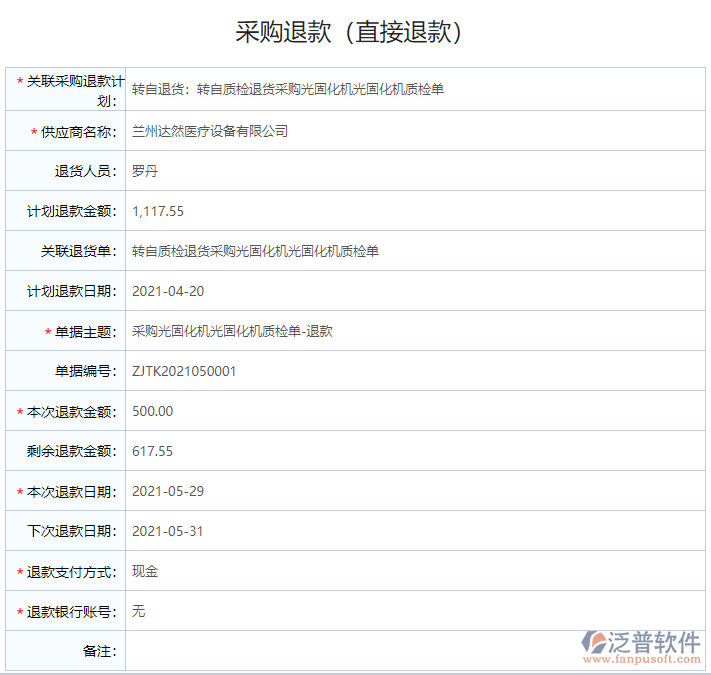Click the next refund date 2021-05-31
The image size is (711, 675).
(168, 531)
